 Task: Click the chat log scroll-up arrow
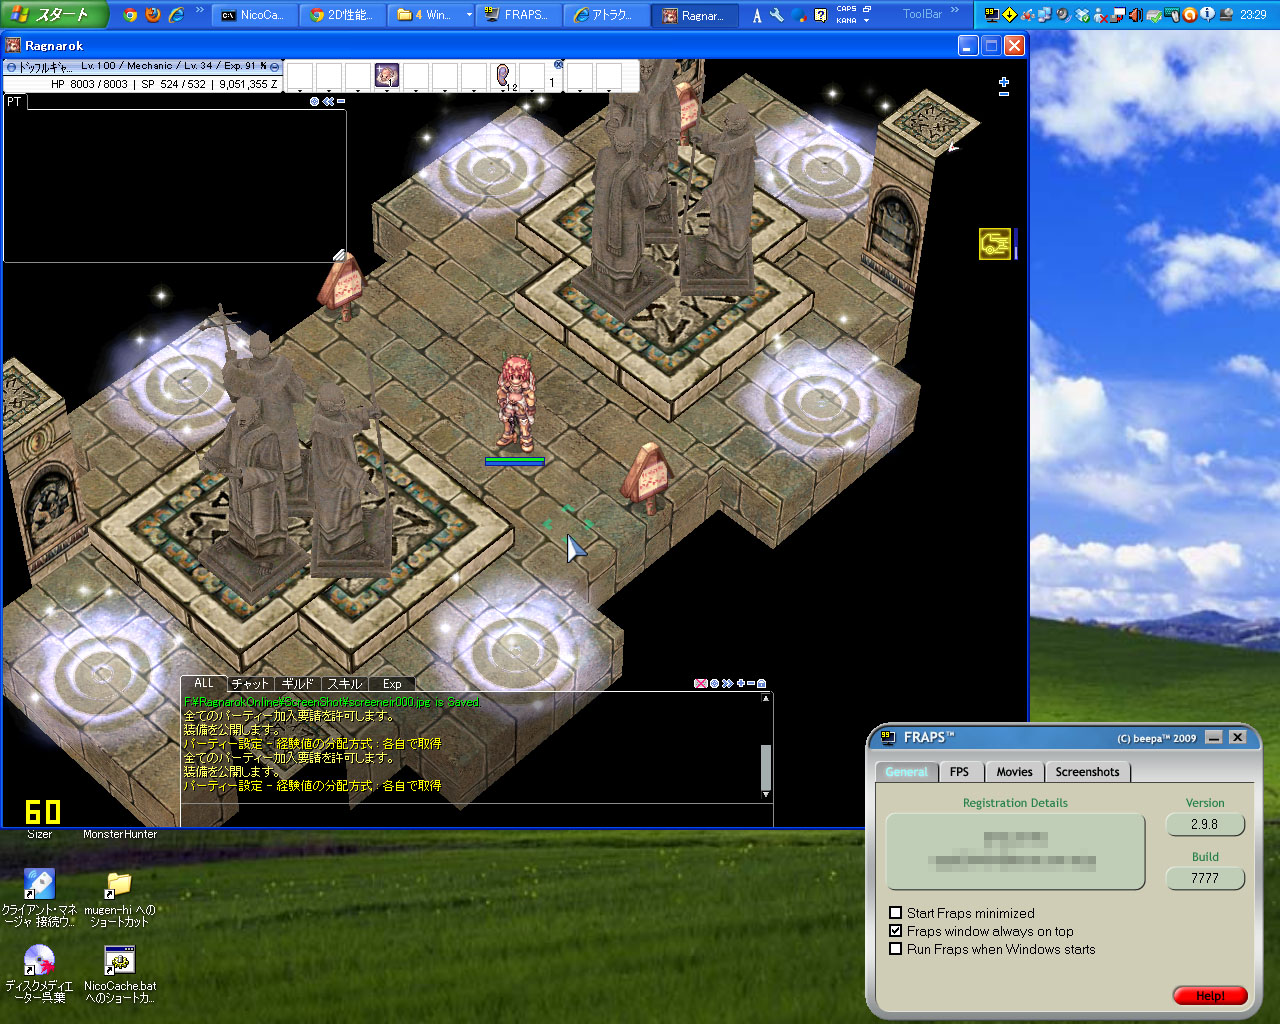(766, 699)
